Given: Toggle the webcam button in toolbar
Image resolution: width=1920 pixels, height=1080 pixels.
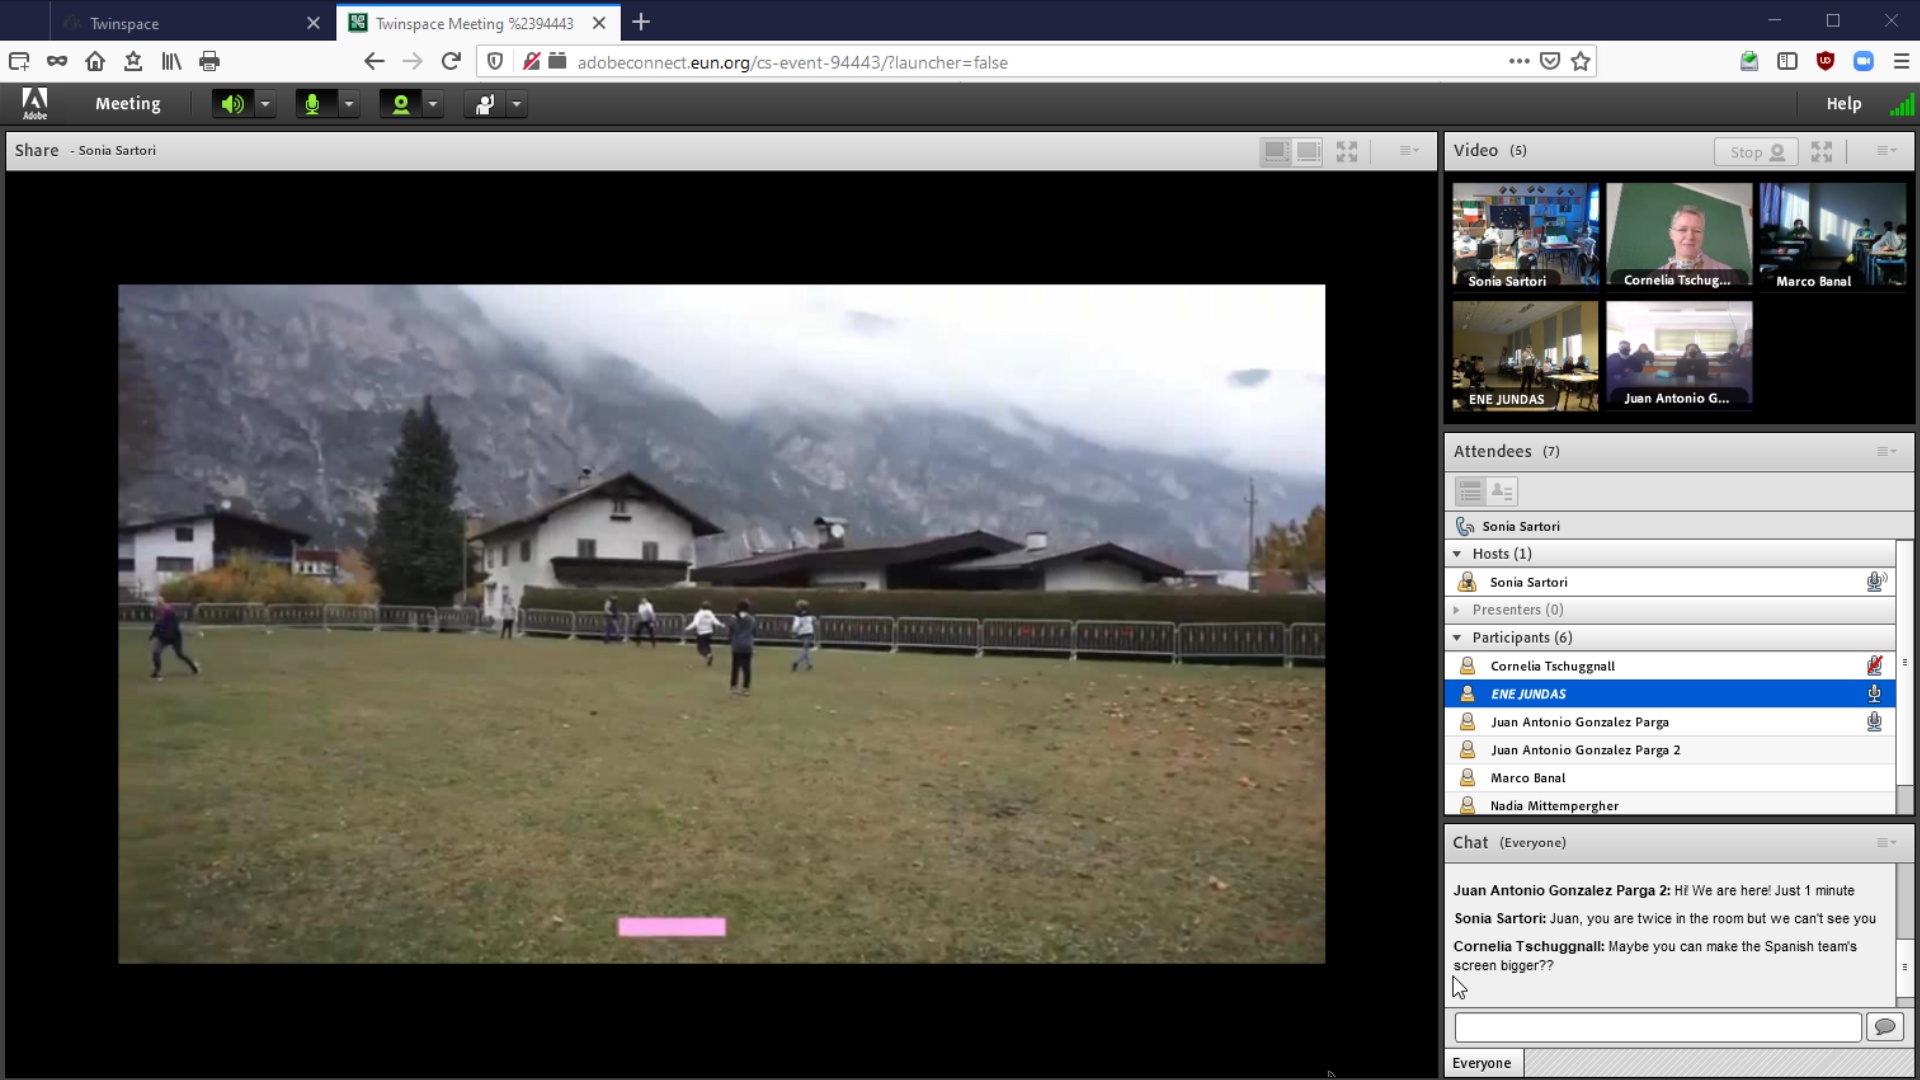Looking at the screenshot, I should click(x=400, y=104).
